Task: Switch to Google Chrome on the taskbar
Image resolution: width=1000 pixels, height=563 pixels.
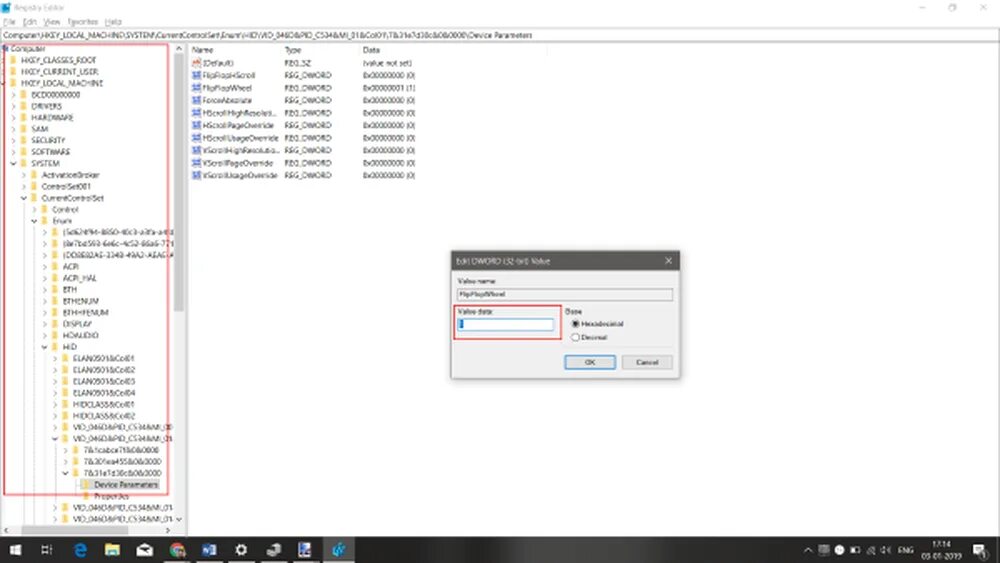Action: [x=177, y=550]
